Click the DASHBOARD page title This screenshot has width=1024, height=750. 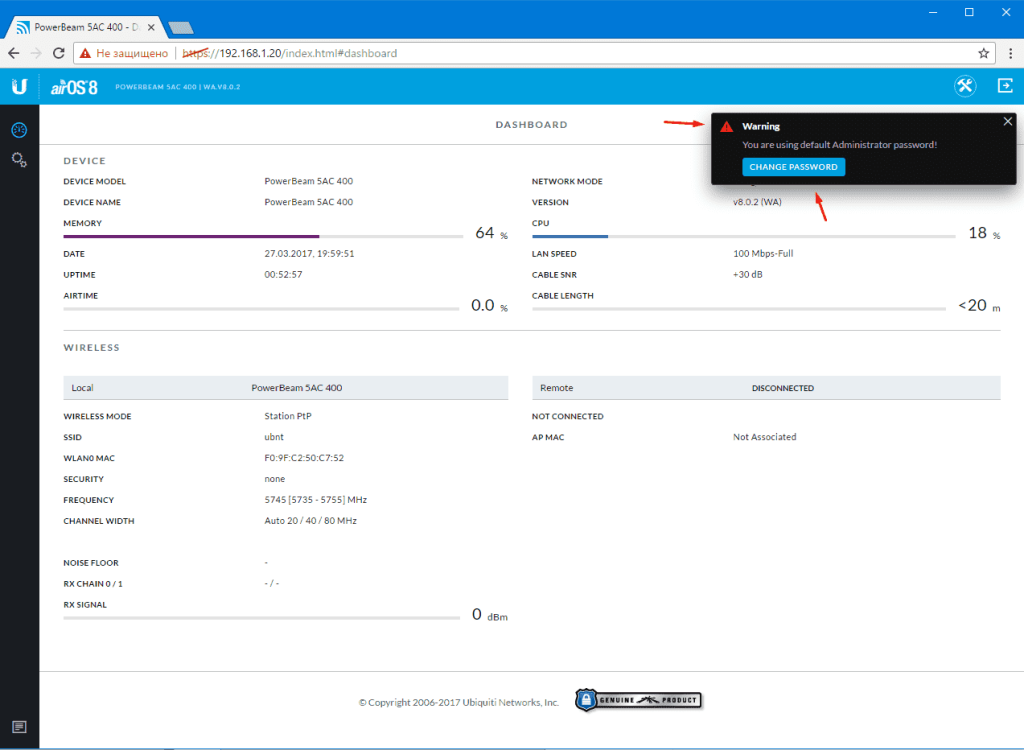(531, 125)
